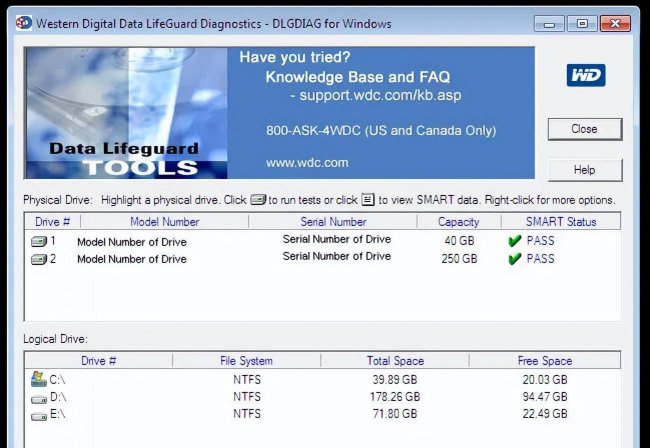Click the 39.89 GB total space value

395,380
